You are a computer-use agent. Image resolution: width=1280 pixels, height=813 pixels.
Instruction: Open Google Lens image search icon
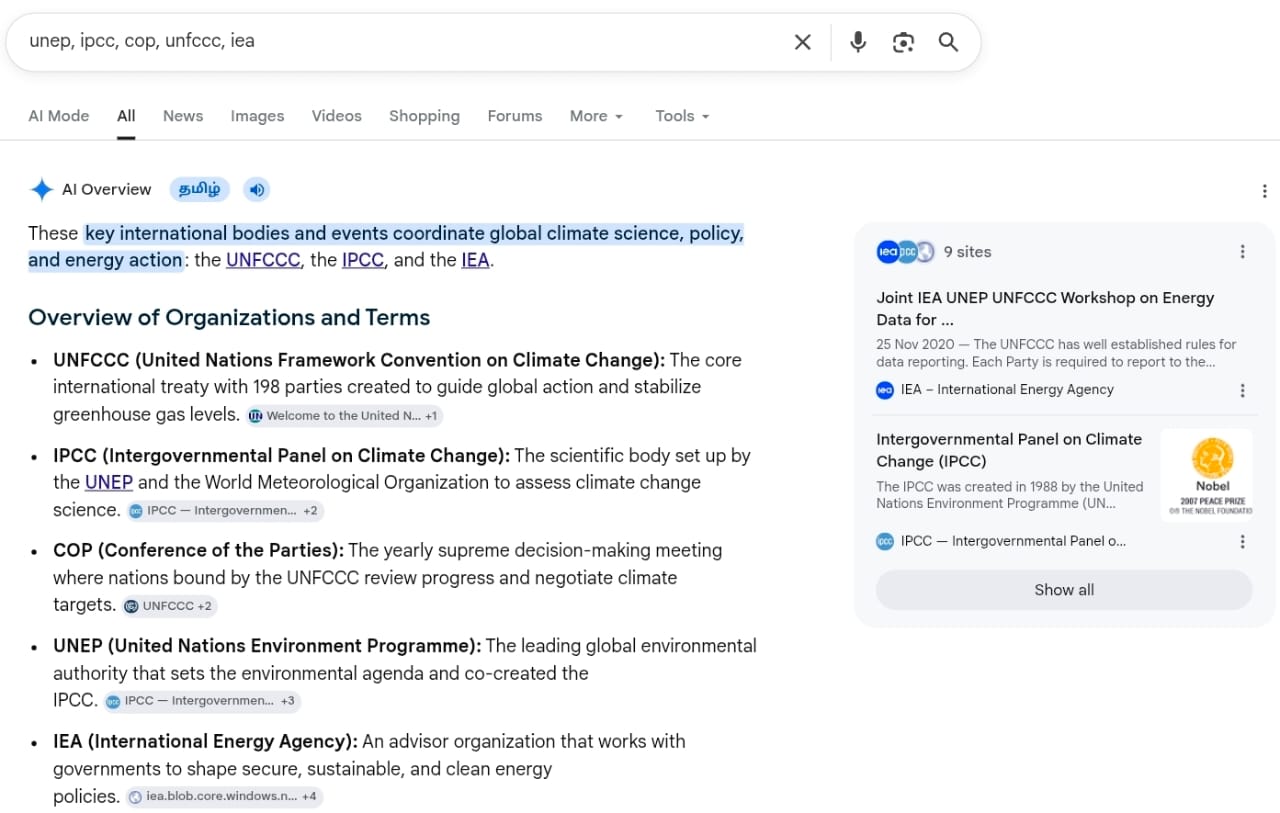[903, 42]
